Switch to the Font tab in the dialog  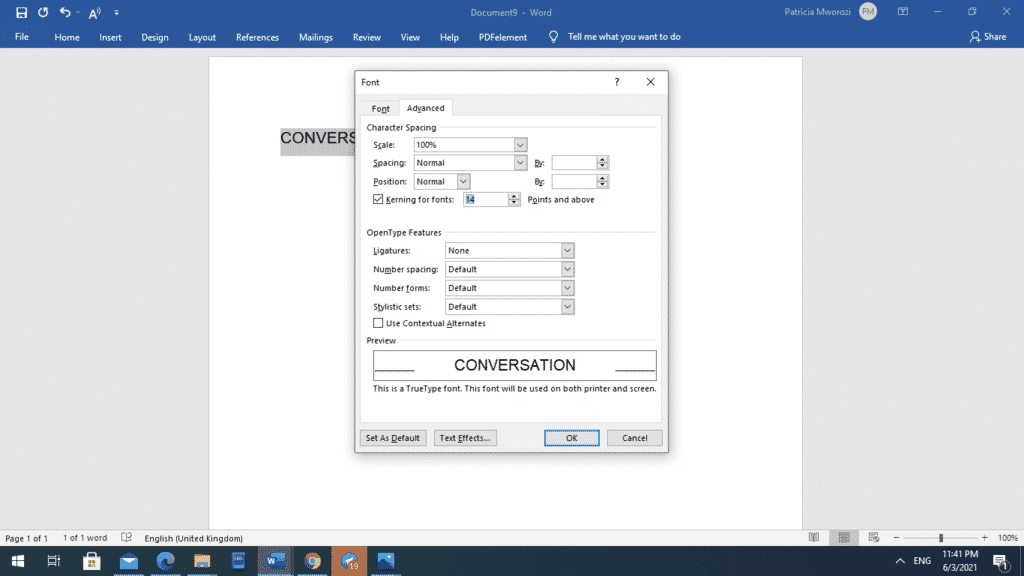[x=380, y=107]
